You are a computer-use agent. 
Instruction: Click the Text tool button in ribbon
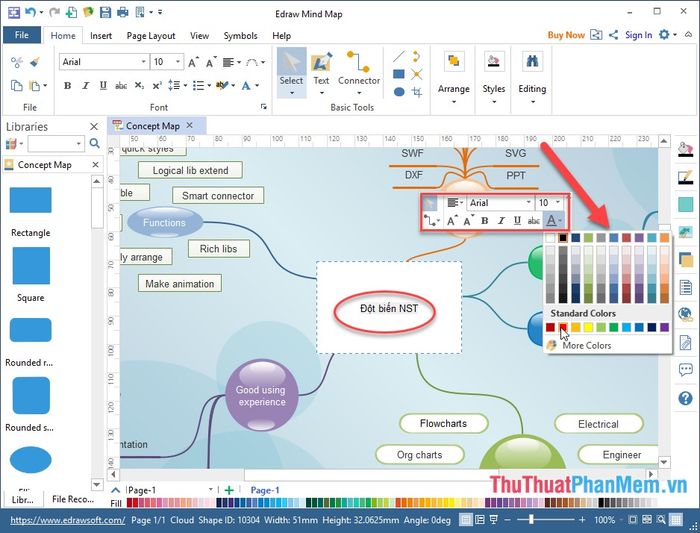(321, 73)
